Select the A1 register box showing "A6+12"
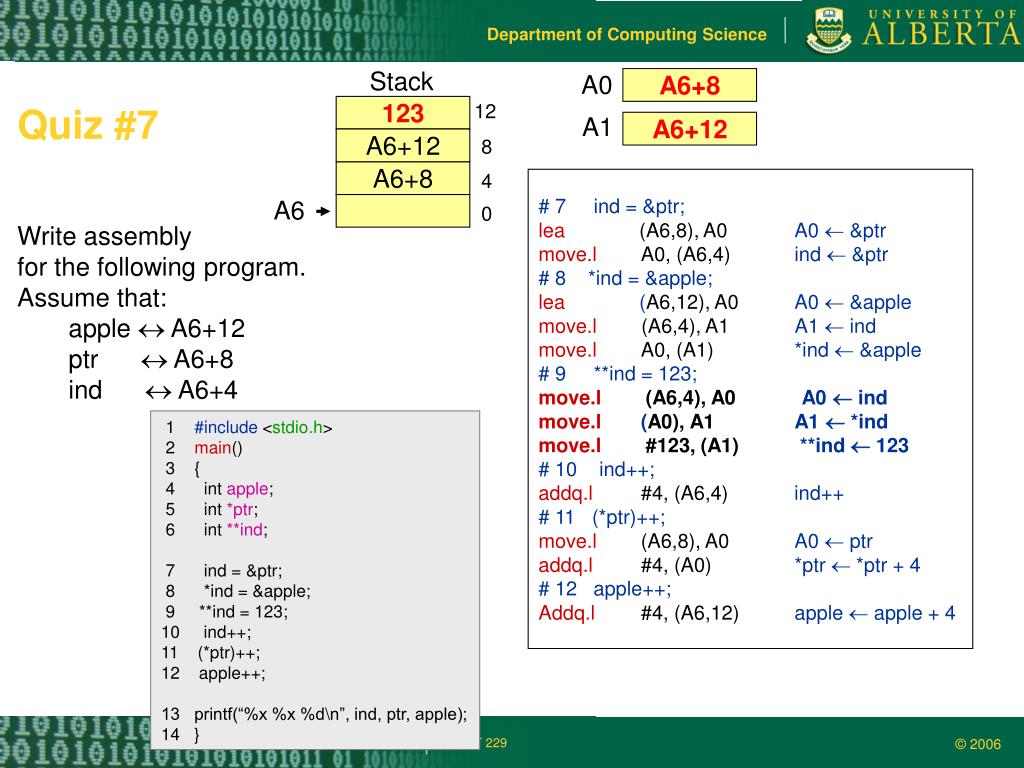Viewport: 1024px width, 768px height. [x=690, y=129]
